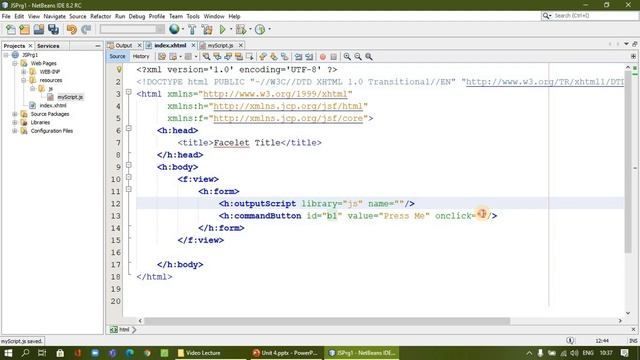Click Find Next Occurrence icon

(228, 57)
